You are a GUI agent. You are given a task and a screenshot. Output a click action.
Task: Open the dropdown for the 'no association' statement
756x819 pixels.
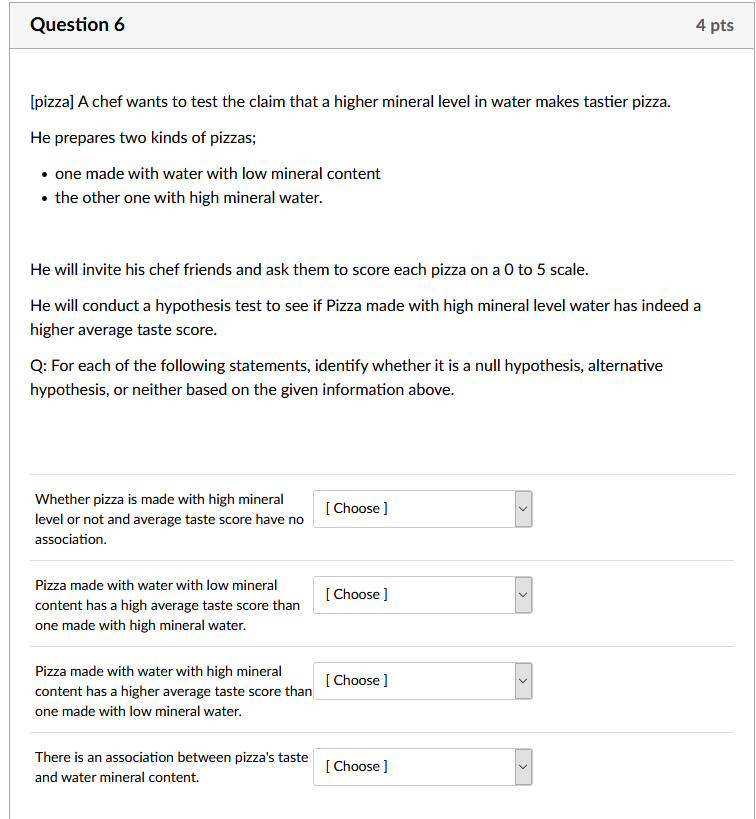(x=422, y=508)
